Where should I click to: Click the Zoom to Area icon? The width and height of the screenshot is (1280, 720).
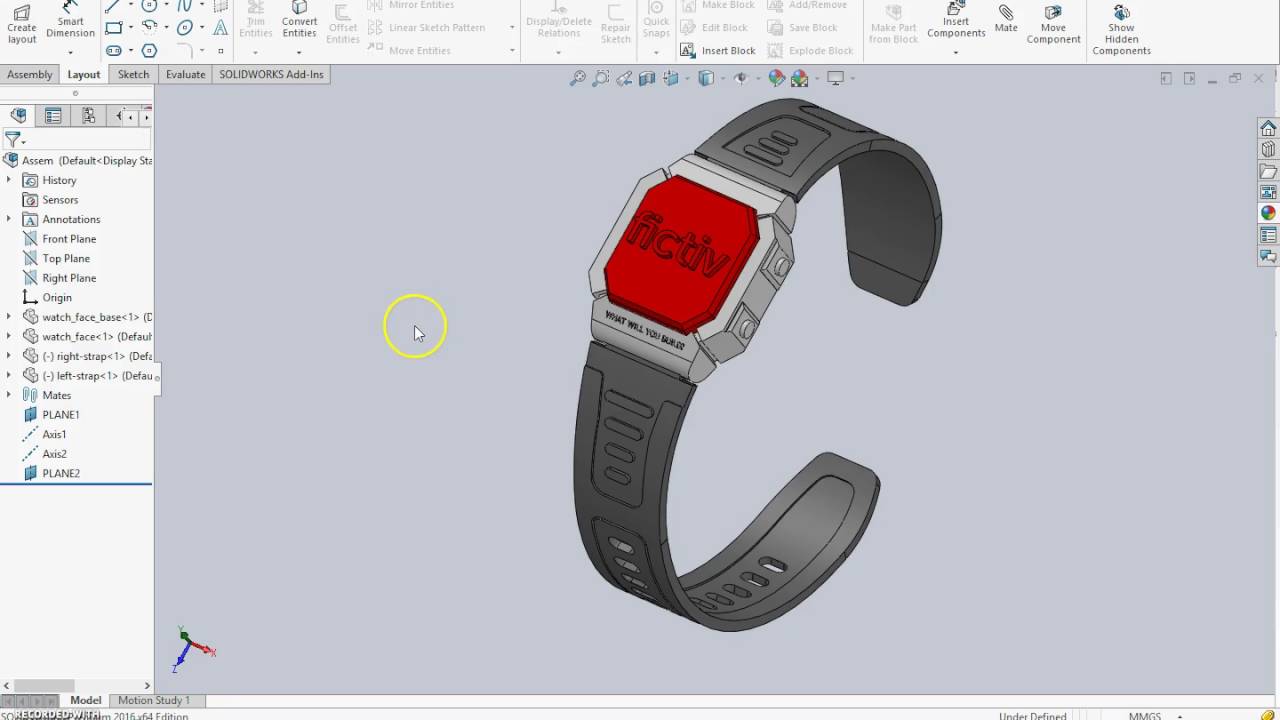tap(601, 78)
